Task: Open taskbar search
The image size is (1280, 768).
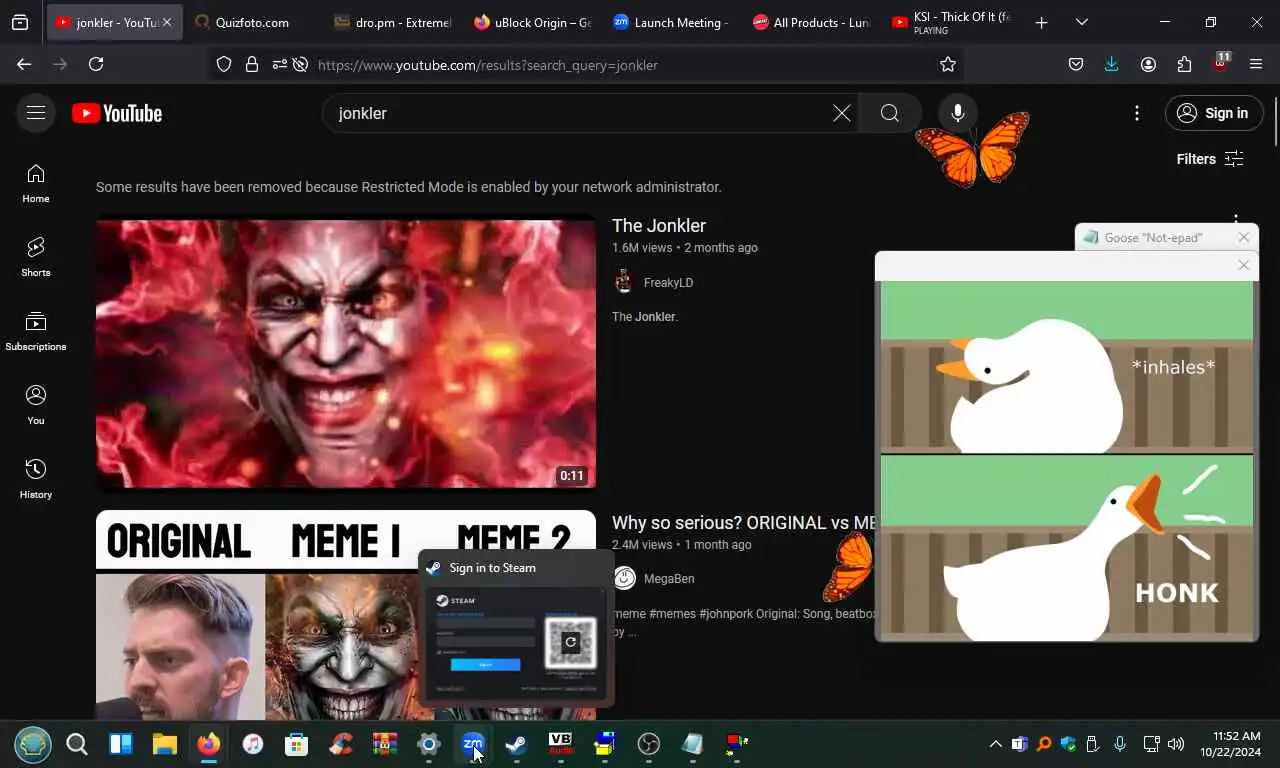Action: click(77, 744)
